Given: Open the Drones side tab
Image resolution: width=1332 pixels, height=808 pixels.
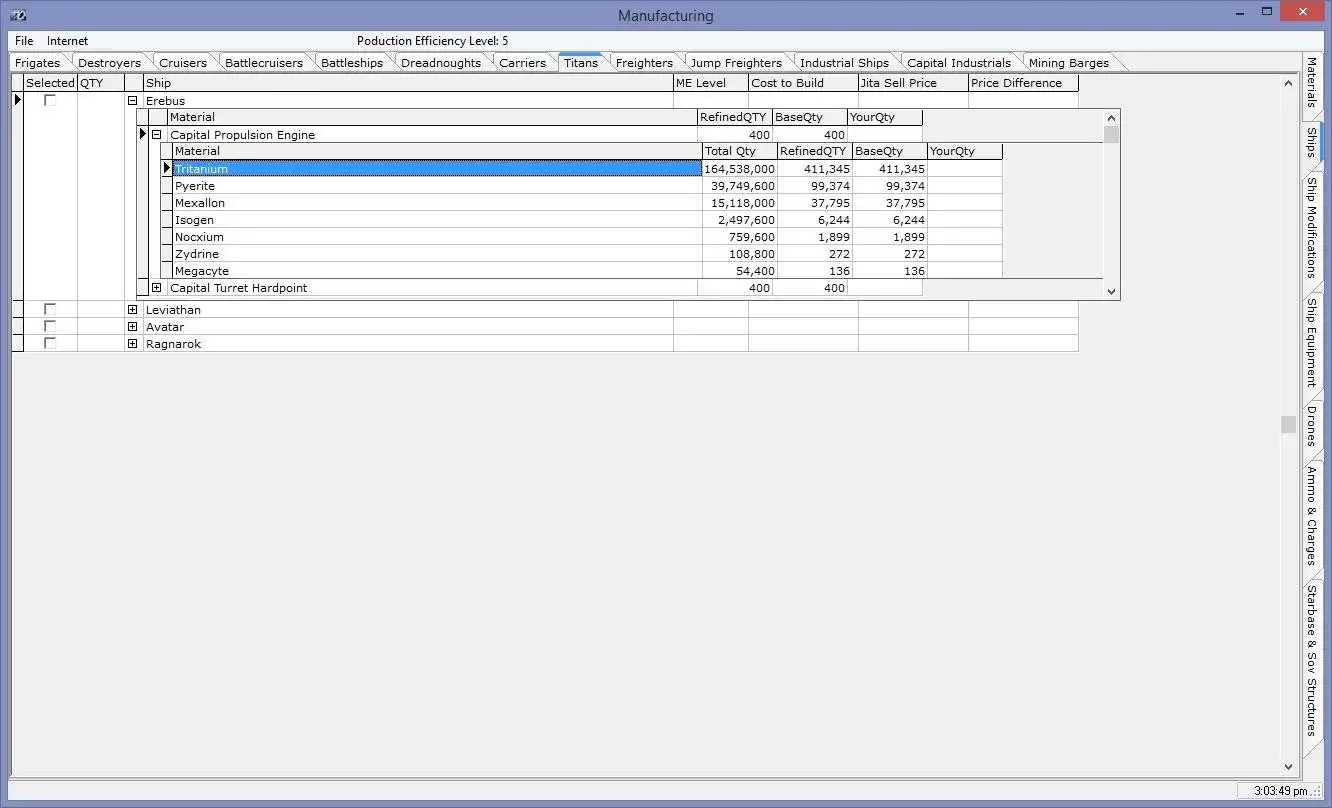Looking at the screenshot, I should (1312, 426).
